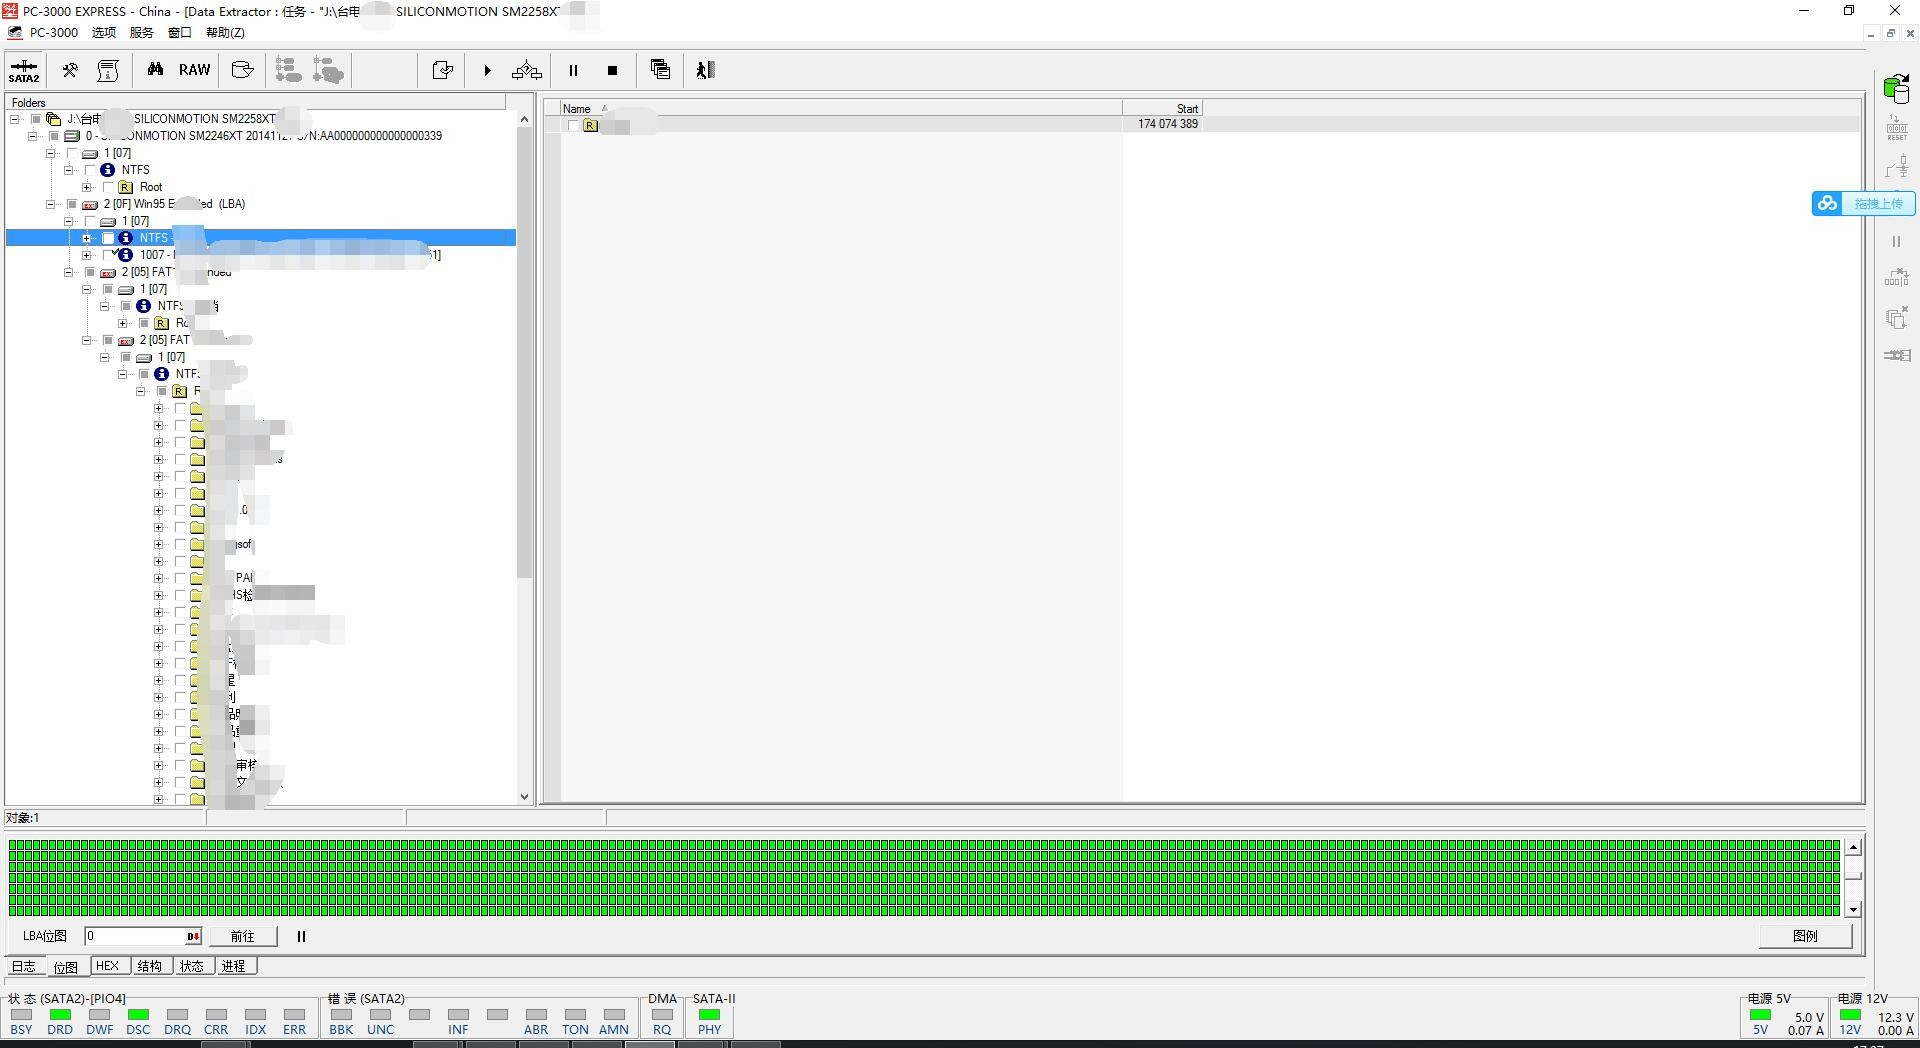Open the PC-3000 menu
The image size is (1920, 1048).
click(53, 32)
